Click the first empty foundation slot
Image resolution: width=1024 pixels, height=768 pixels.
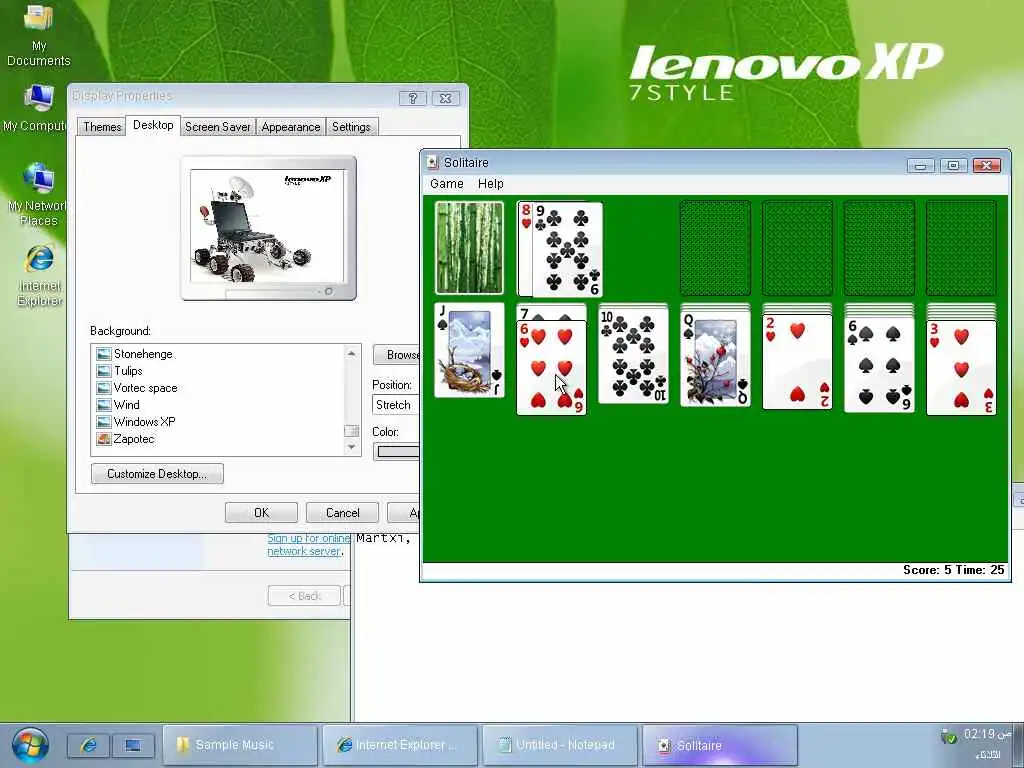click(x=715, y=248)
